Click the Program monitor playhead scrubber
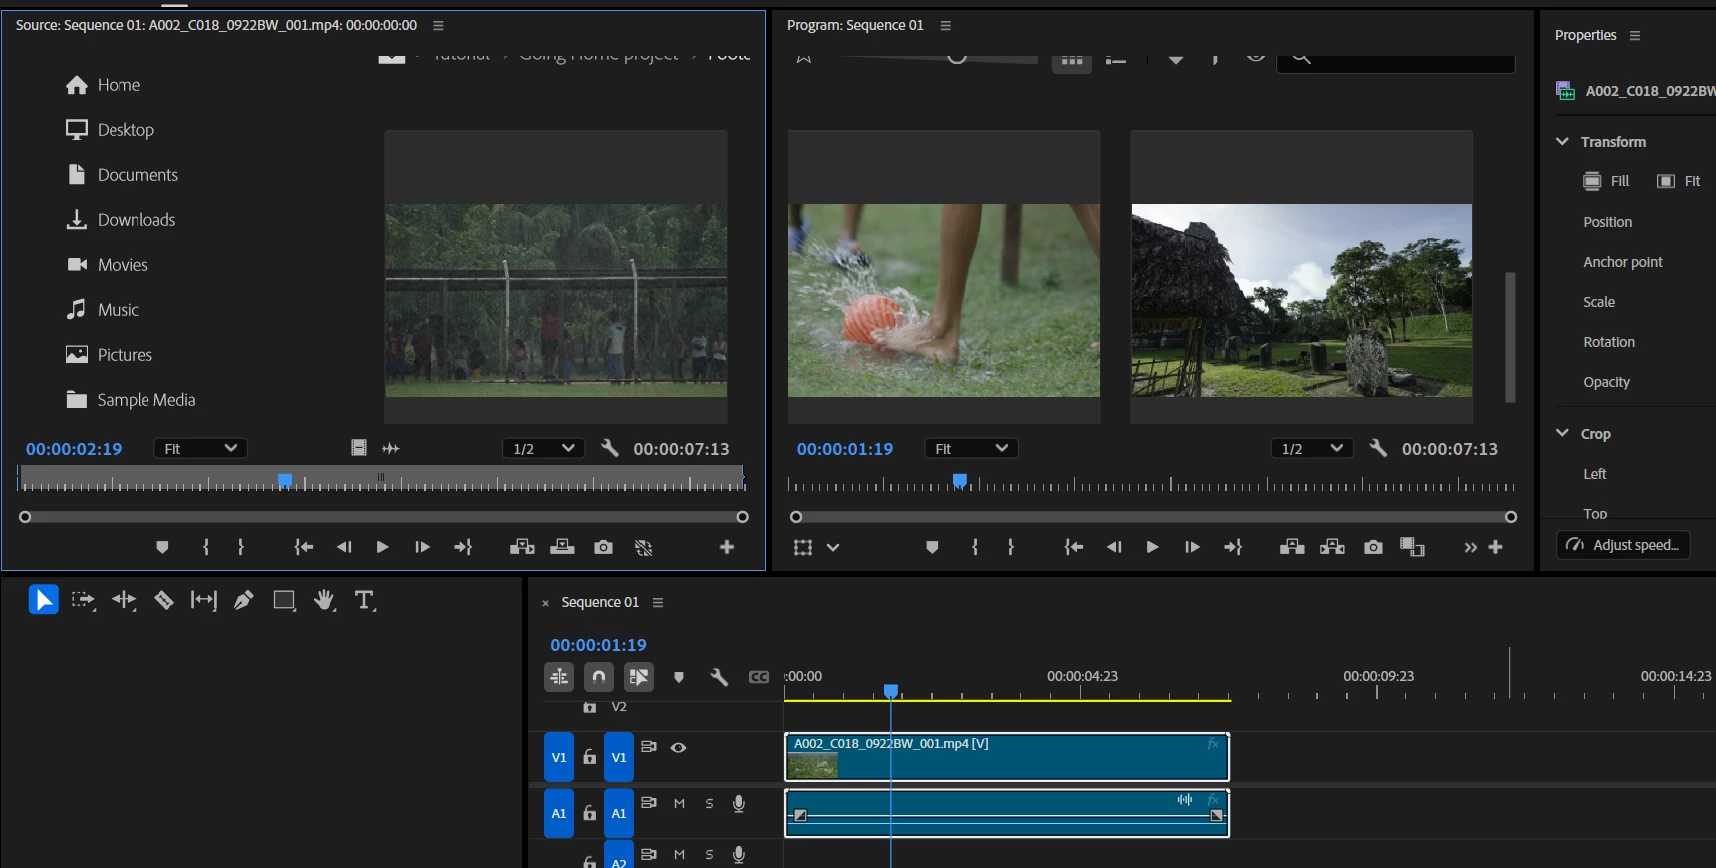1716x868 pixels. (x=960, y=482)
